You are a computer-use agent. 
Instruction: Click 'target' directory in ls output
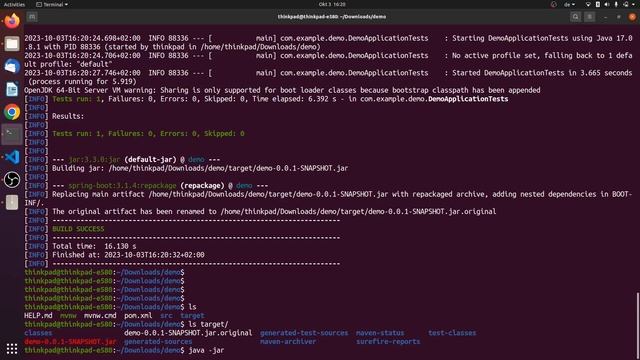(192, 316)
